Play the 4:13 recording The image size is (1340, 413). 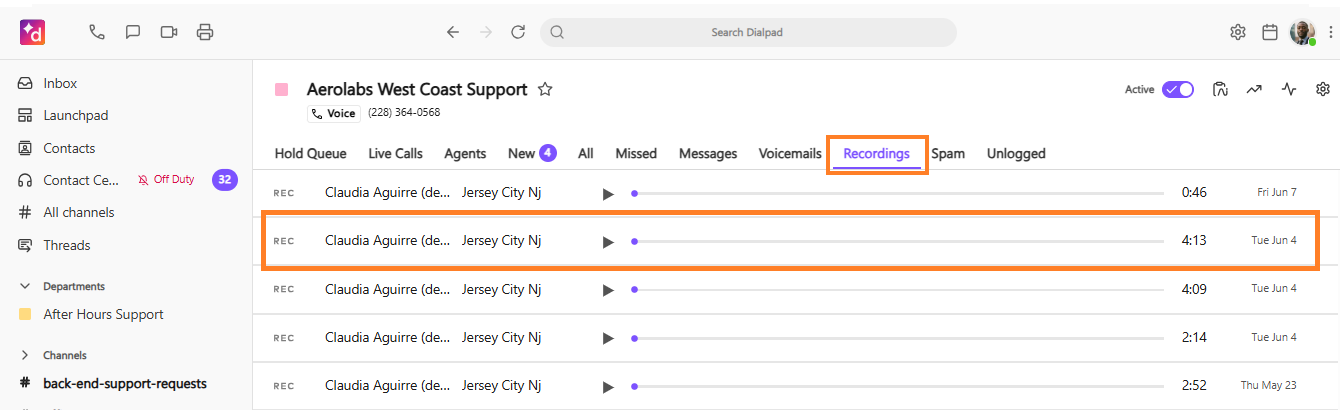click(608, 241)
